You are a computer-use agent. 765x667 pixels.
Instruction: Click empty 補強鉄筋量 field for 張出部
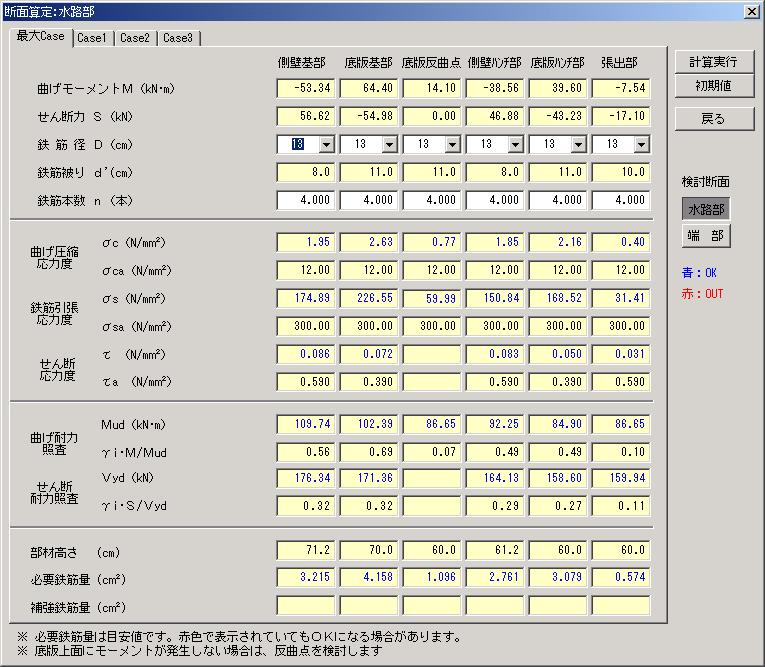point(621,606)
